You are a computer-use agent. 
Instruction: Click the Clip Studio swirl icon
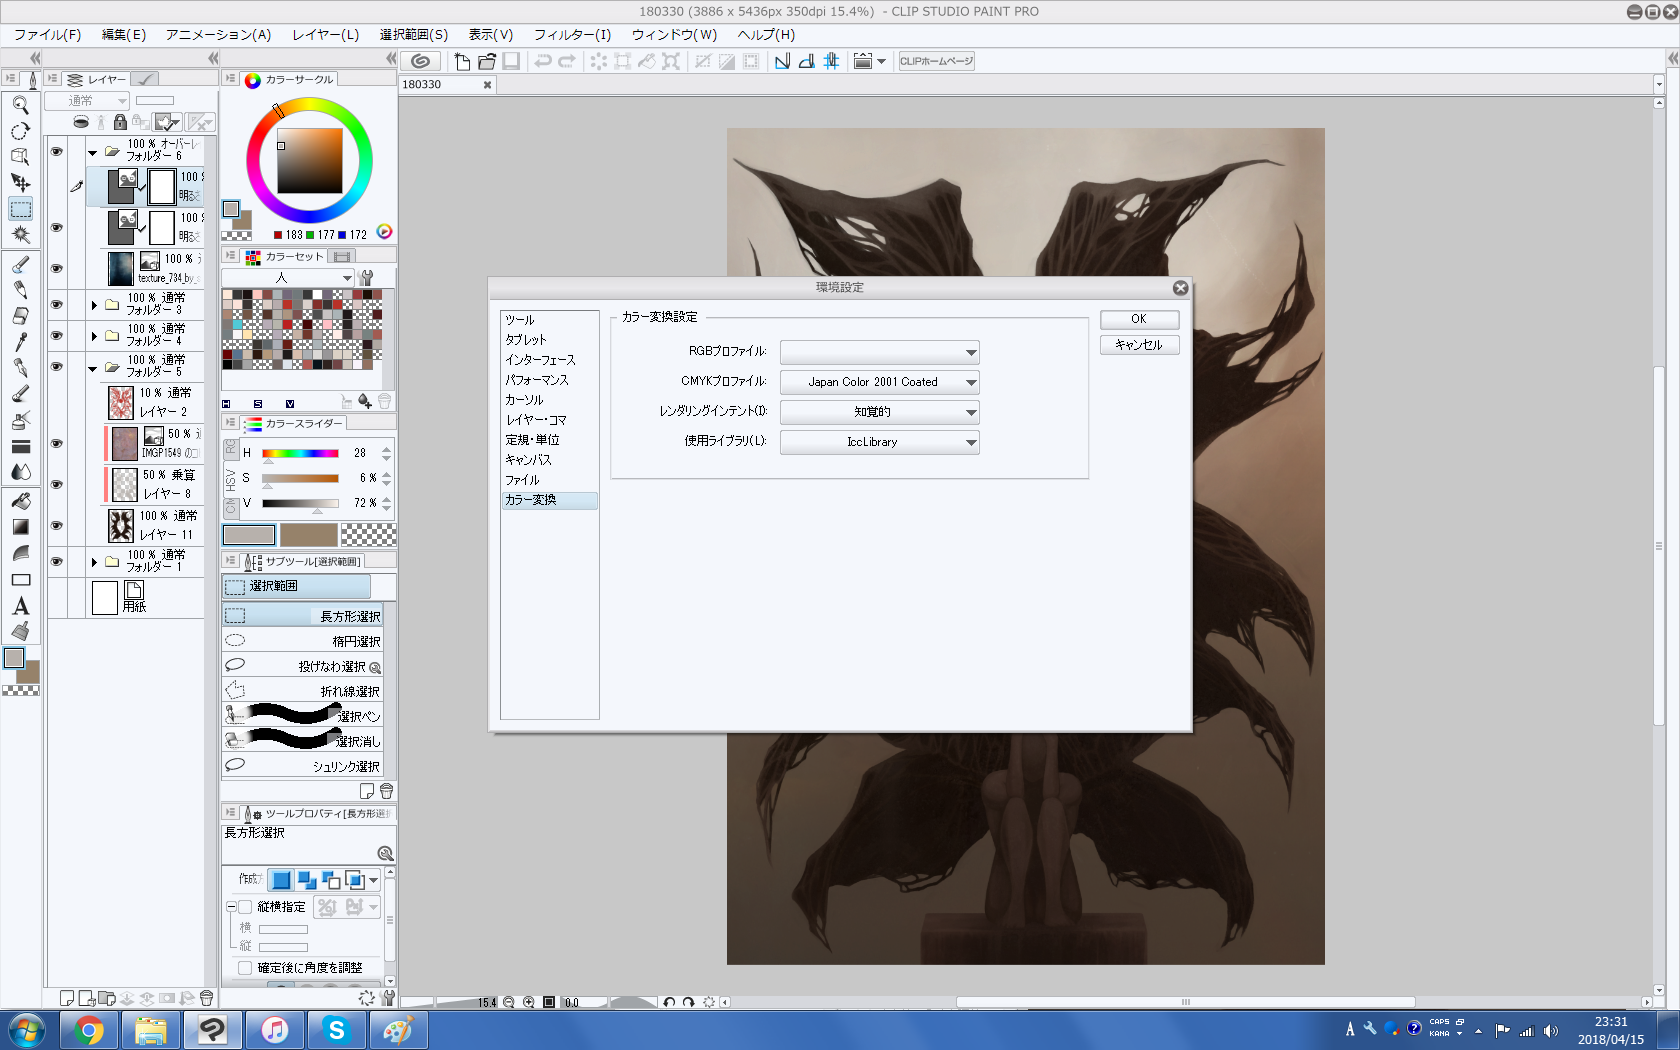coord(421,61)
